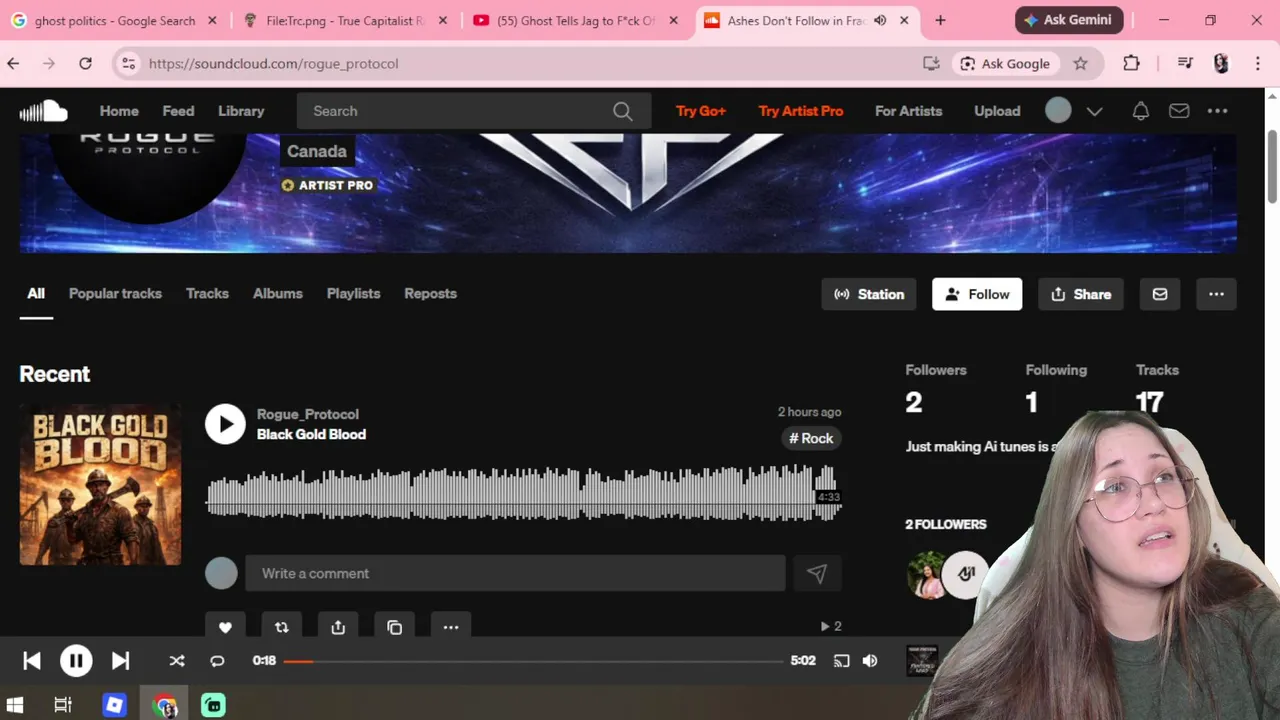
Task: Open Chrome's three-dot menu
Action: [x=1258, y=63]
